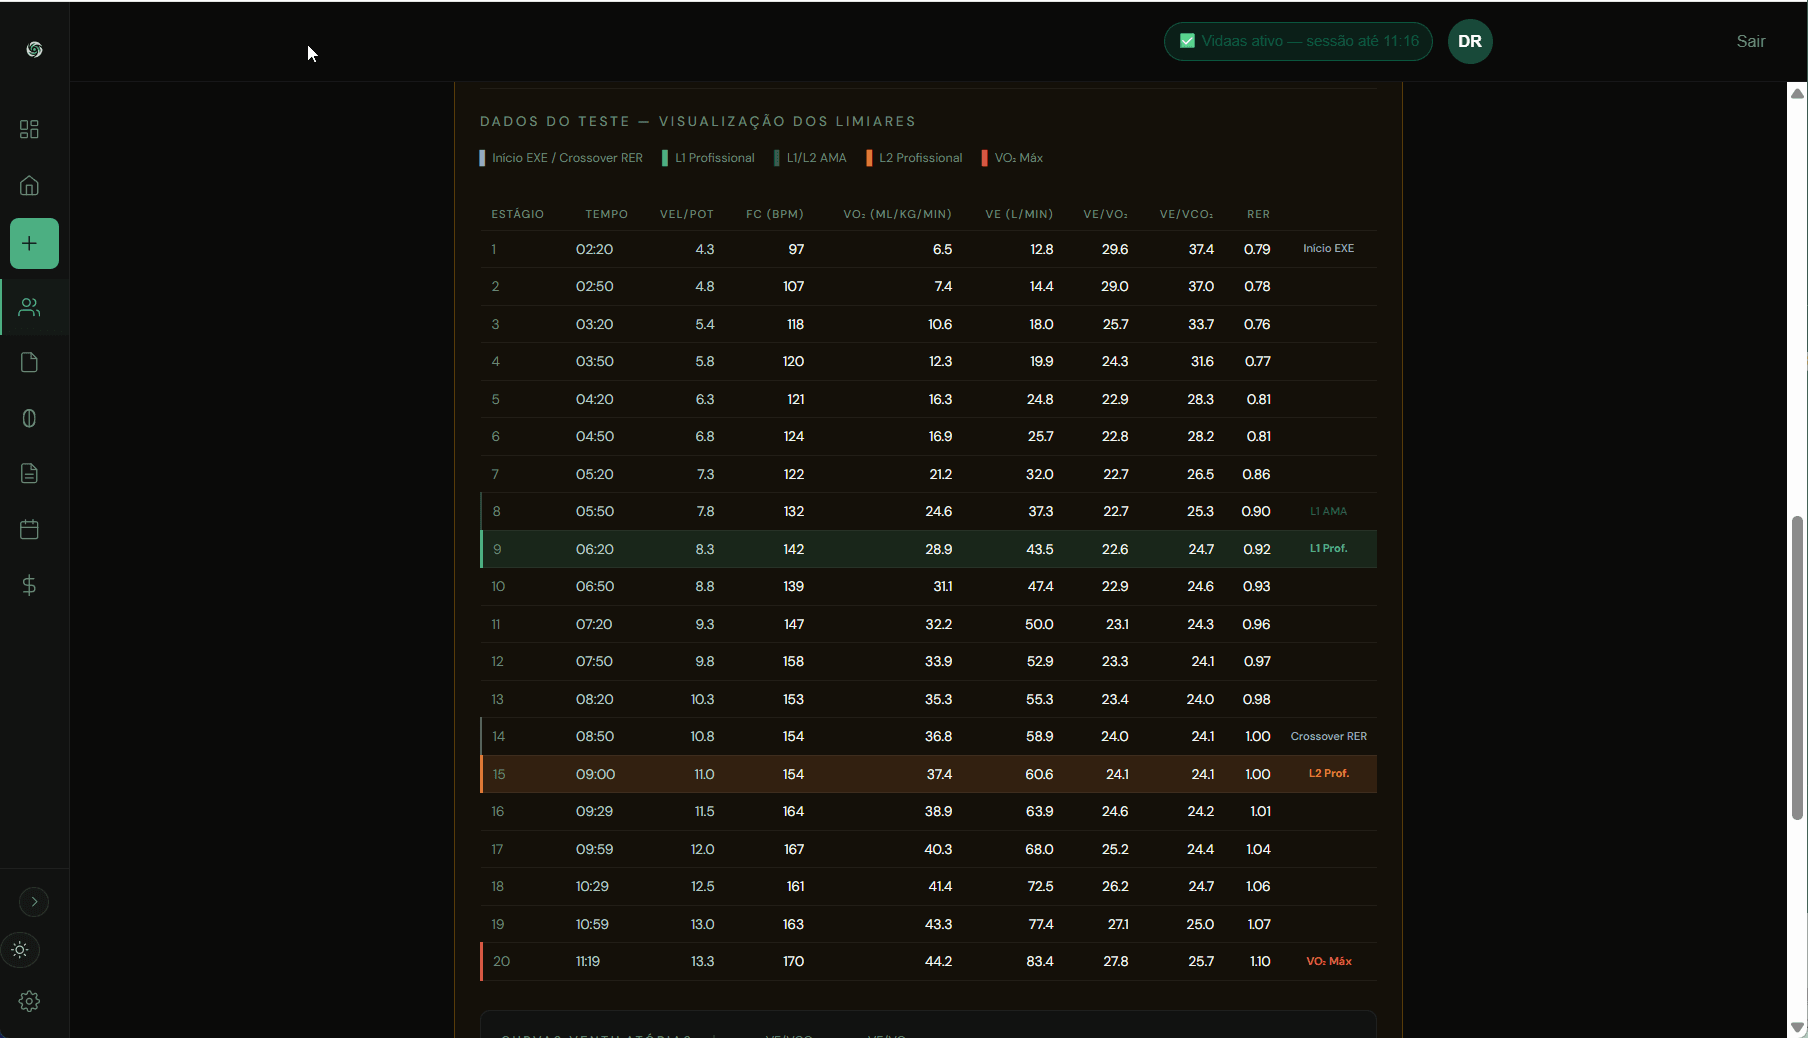Open the dollar finance icon
The image size is (1808, 1038).
pyautogui.click(x=29, y=585)
